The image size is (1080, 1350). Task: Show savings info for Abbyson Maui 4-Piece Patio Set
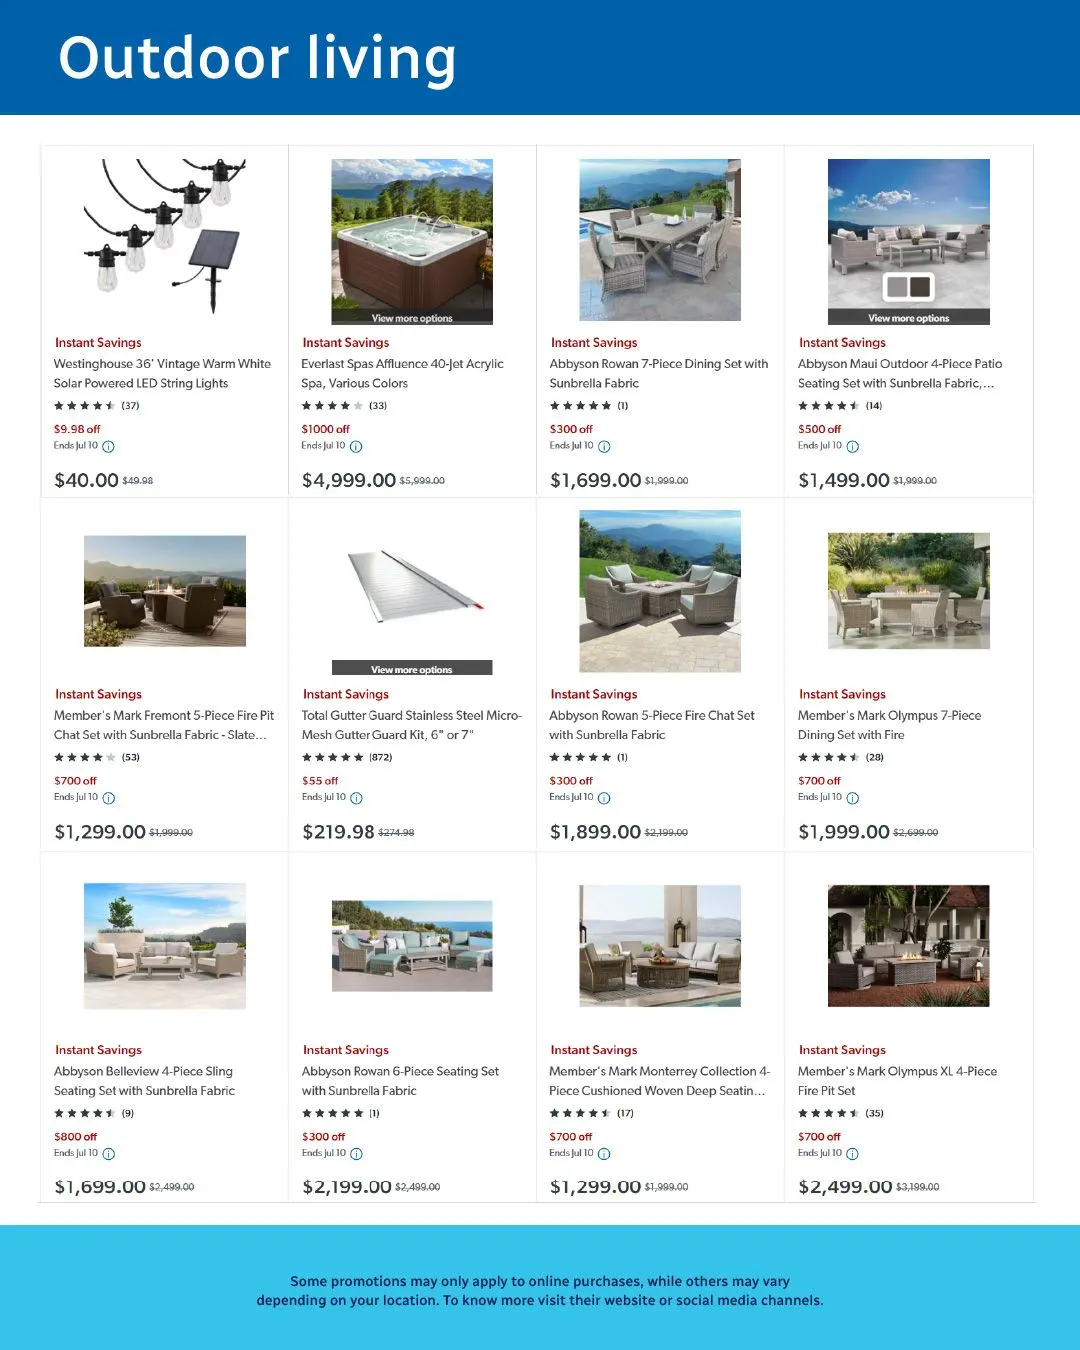pos(853,447)
